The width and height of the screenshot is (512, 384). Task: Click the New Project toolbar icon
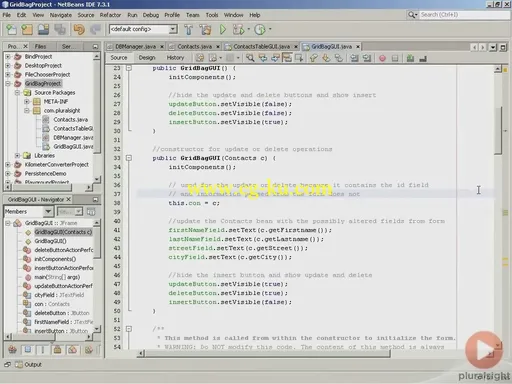(27, 30)
